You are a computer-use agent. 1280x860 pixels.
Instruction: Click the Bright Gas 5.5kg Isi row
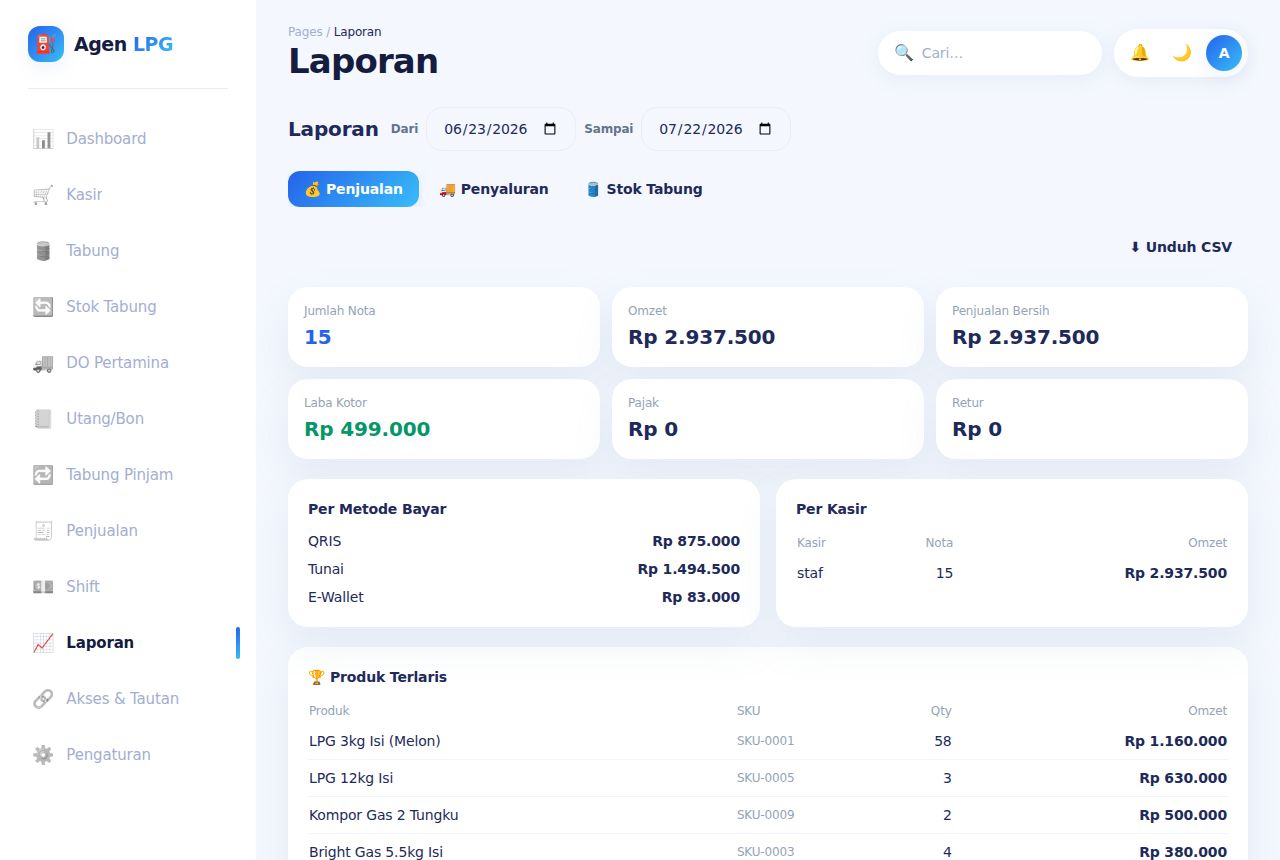768,848
